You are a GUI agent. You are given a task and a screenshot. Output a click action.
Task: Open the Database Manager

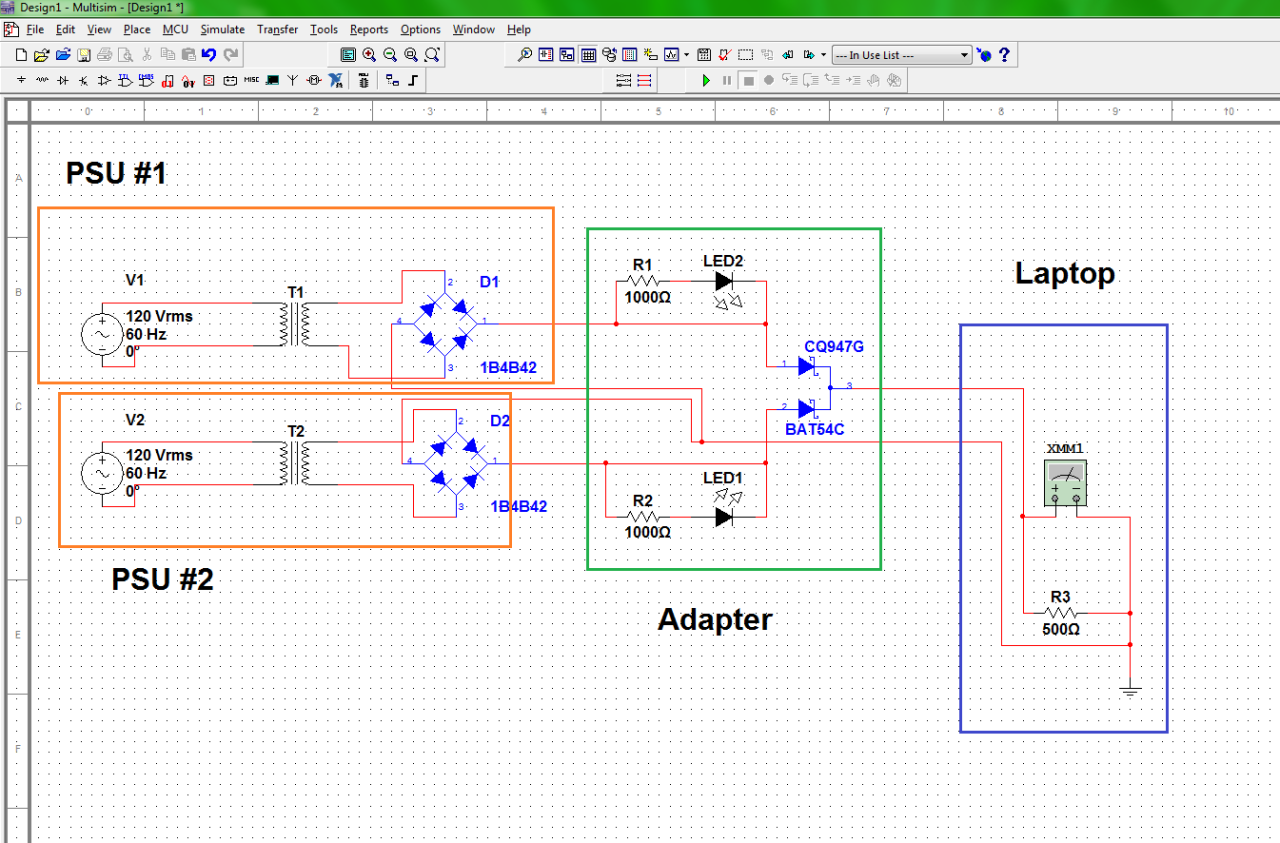click(609, 55)
